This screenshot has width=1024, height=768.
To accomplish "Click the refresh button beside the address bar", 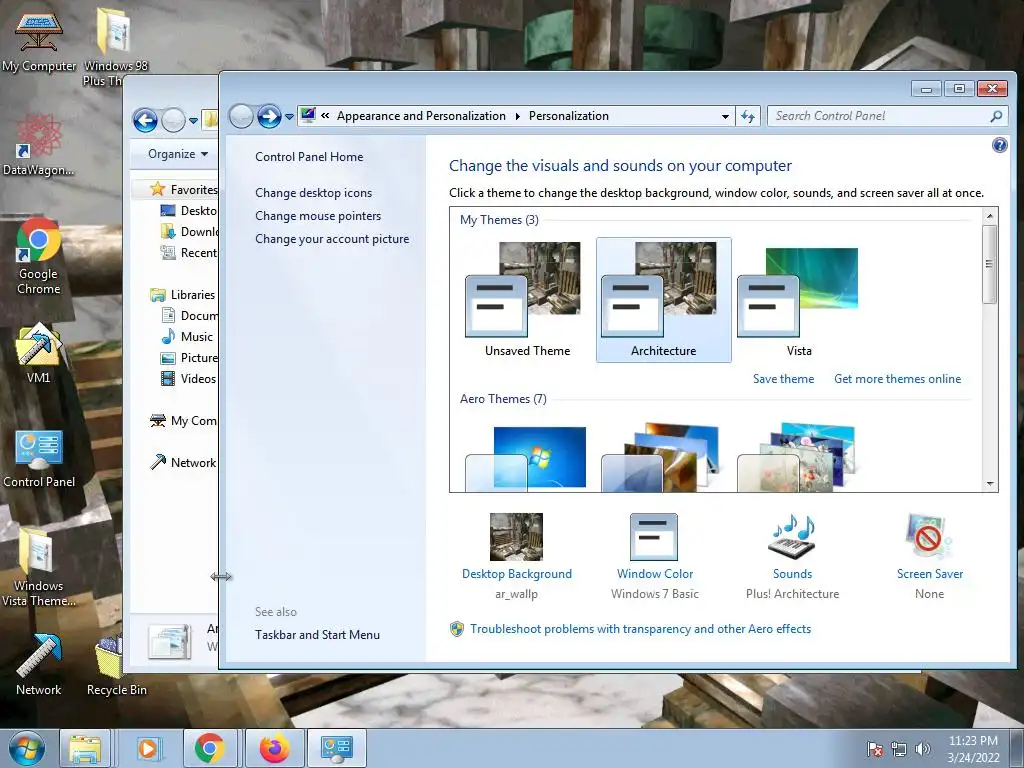I will 748,116.
